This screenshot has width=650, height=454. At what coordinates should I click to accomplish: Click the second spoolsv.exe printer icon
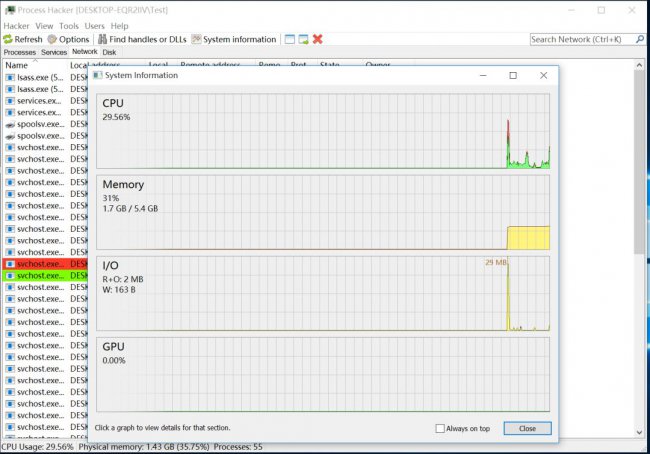(x=10, y=136)
